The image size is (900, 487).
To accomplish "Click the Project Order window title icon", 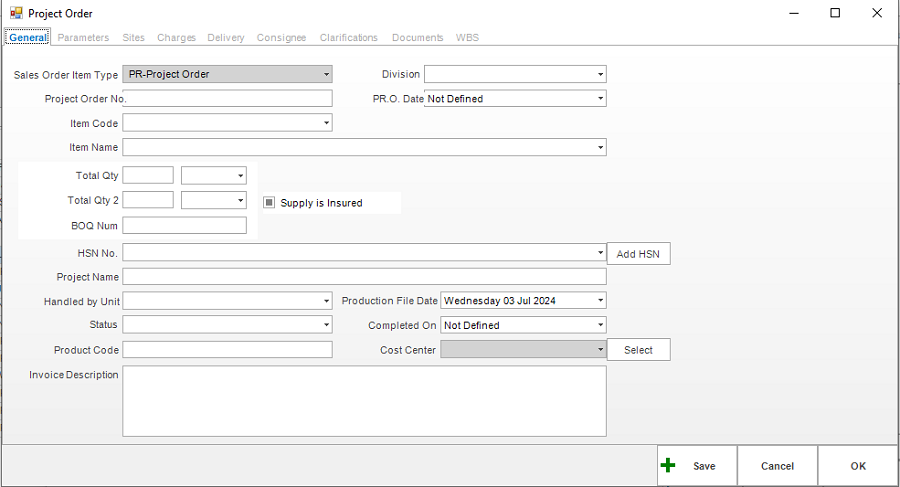I will pos(16,13).
